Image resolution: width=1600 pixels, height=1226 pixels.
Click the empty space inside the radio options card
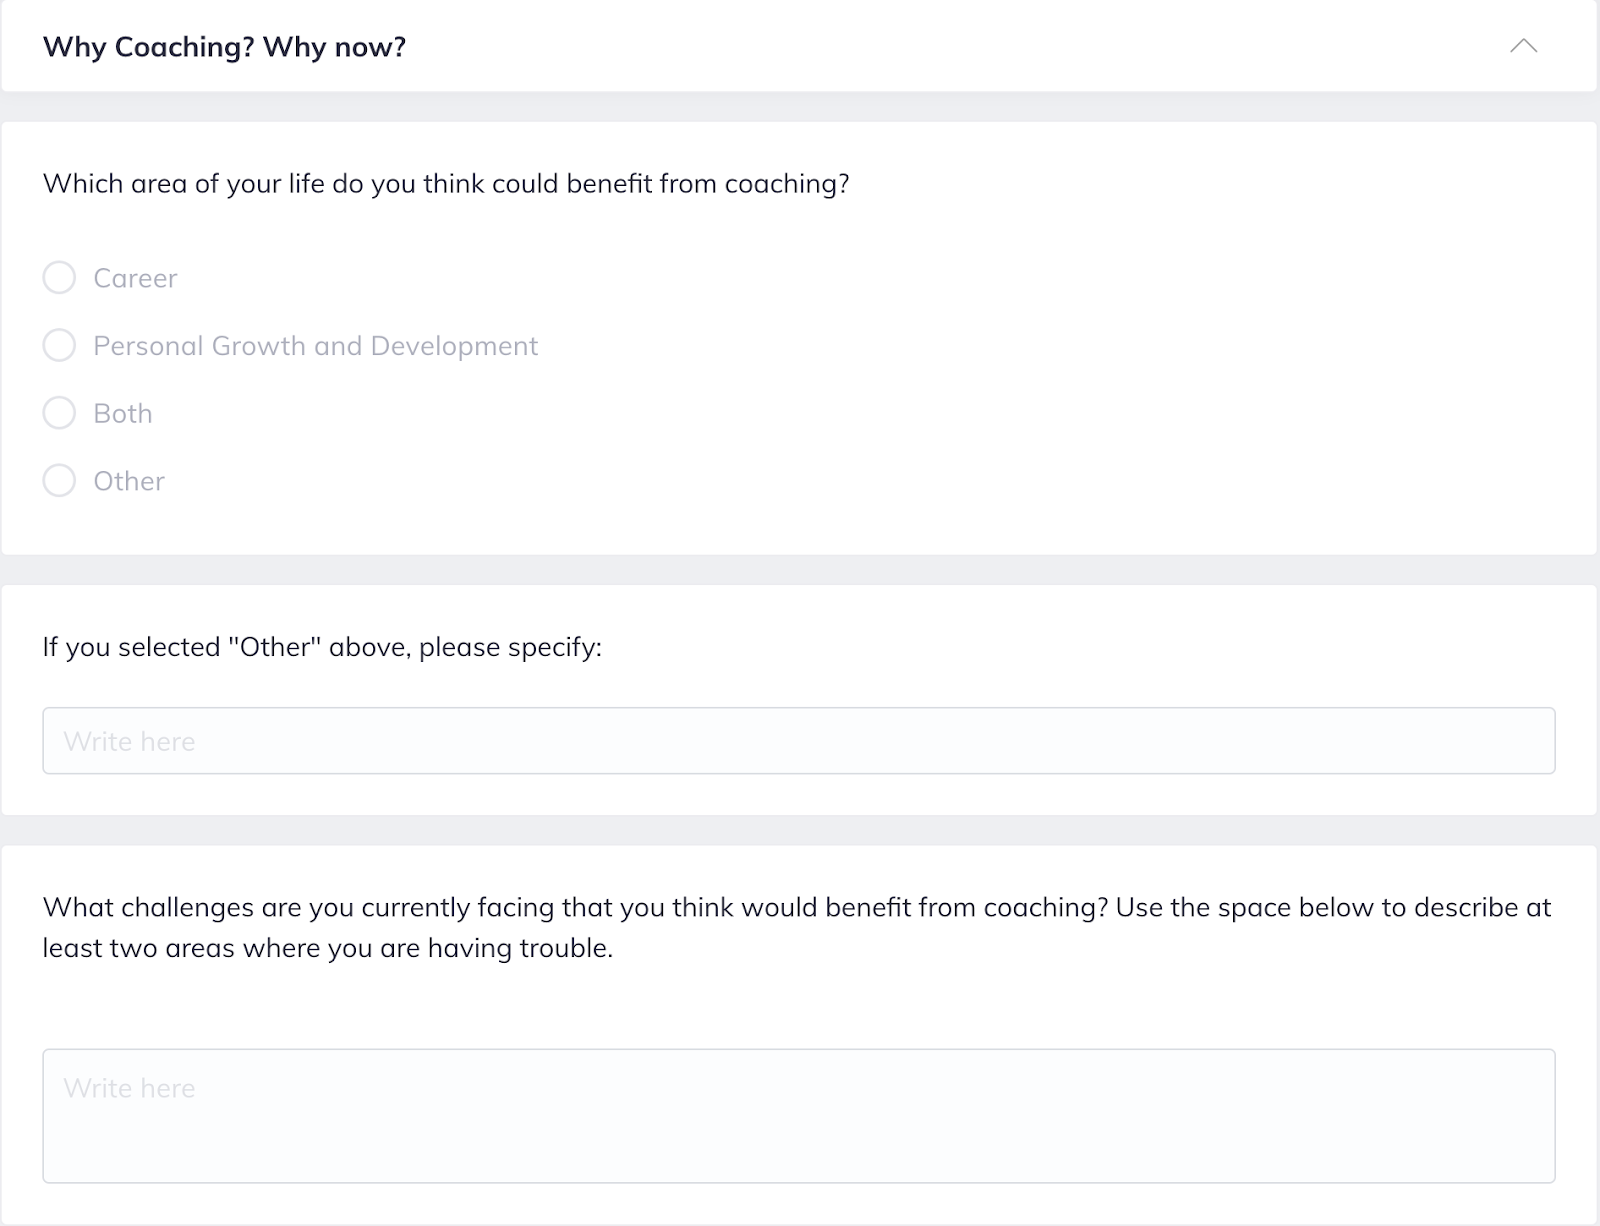[x=1000, y=380]
